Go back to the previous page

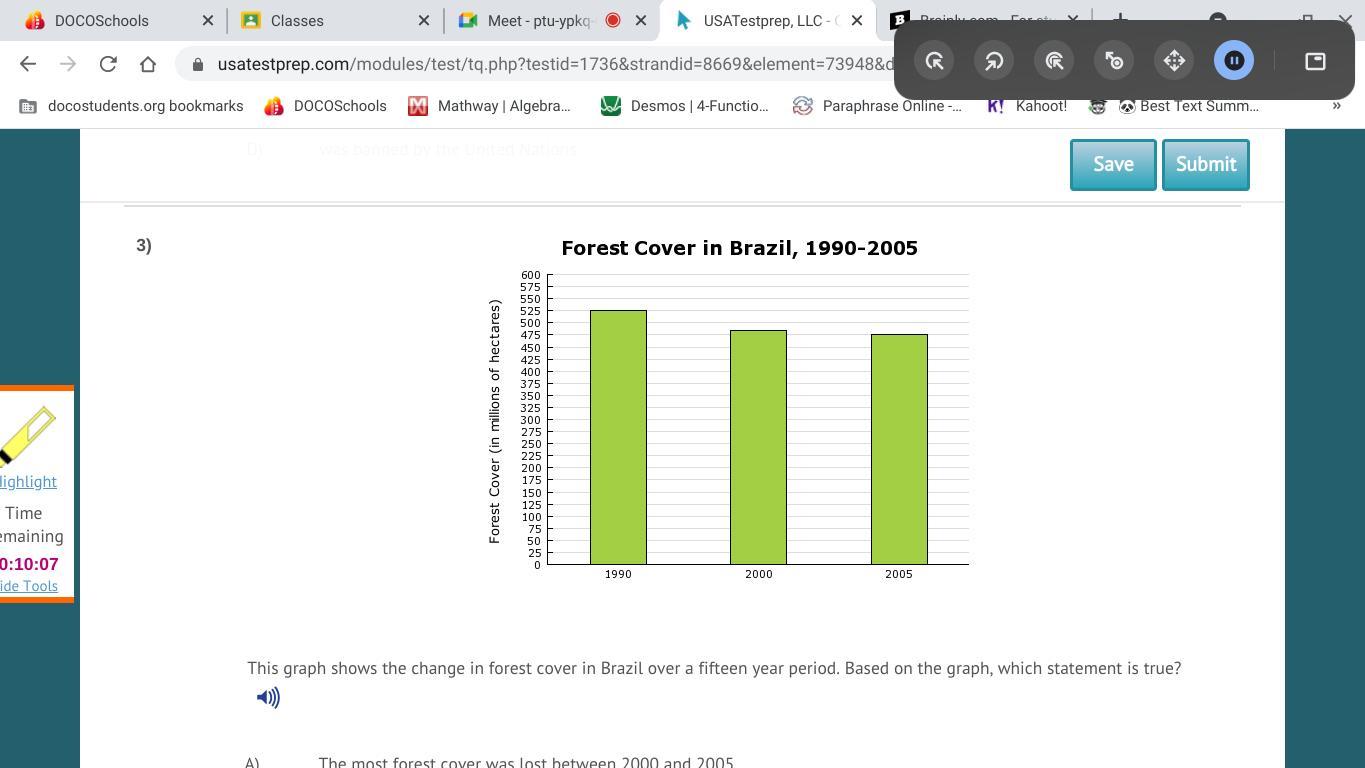[28, 64]
